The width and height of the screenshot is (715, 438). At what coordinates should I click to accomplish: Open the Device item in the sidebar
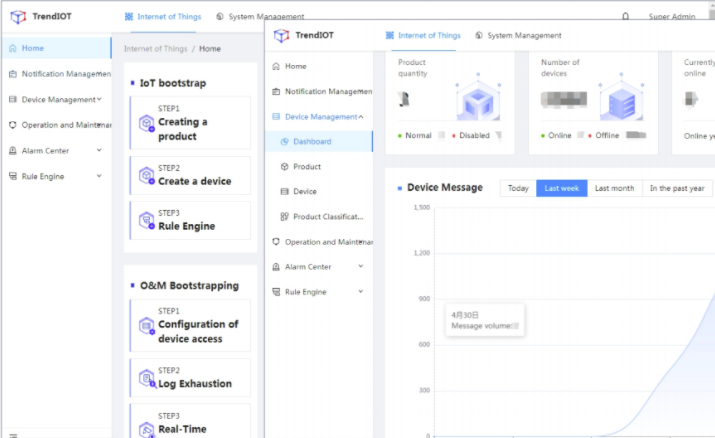(x=305, y=191)
